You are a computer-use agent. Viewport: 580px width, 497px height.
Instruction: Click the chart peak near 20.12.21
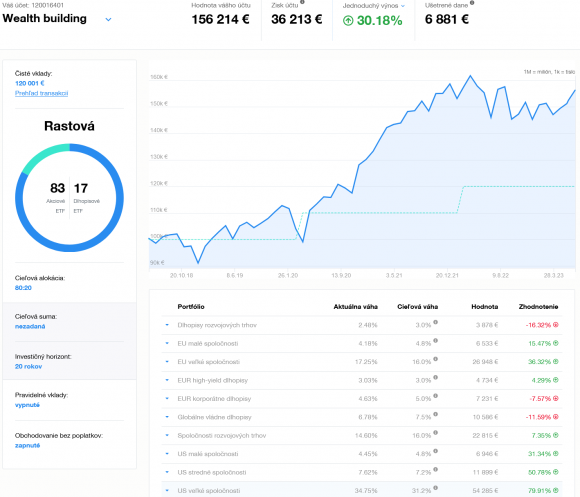(x=471, y=76)
